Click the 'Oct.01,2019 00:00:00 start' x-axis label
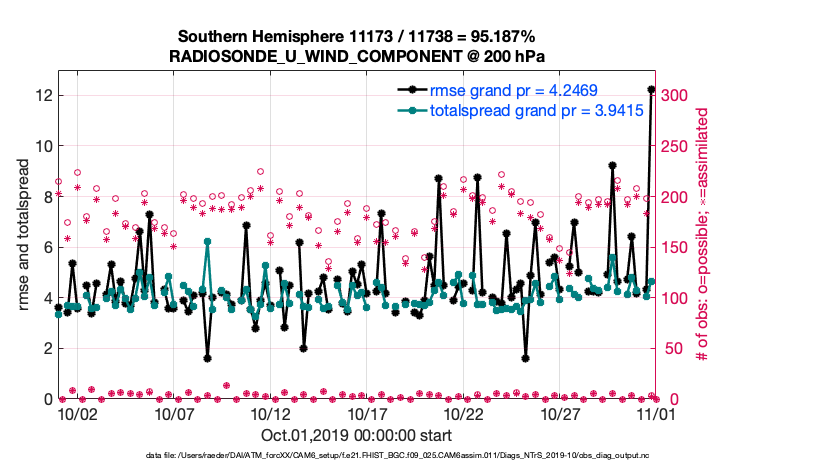 click(355, 436)
